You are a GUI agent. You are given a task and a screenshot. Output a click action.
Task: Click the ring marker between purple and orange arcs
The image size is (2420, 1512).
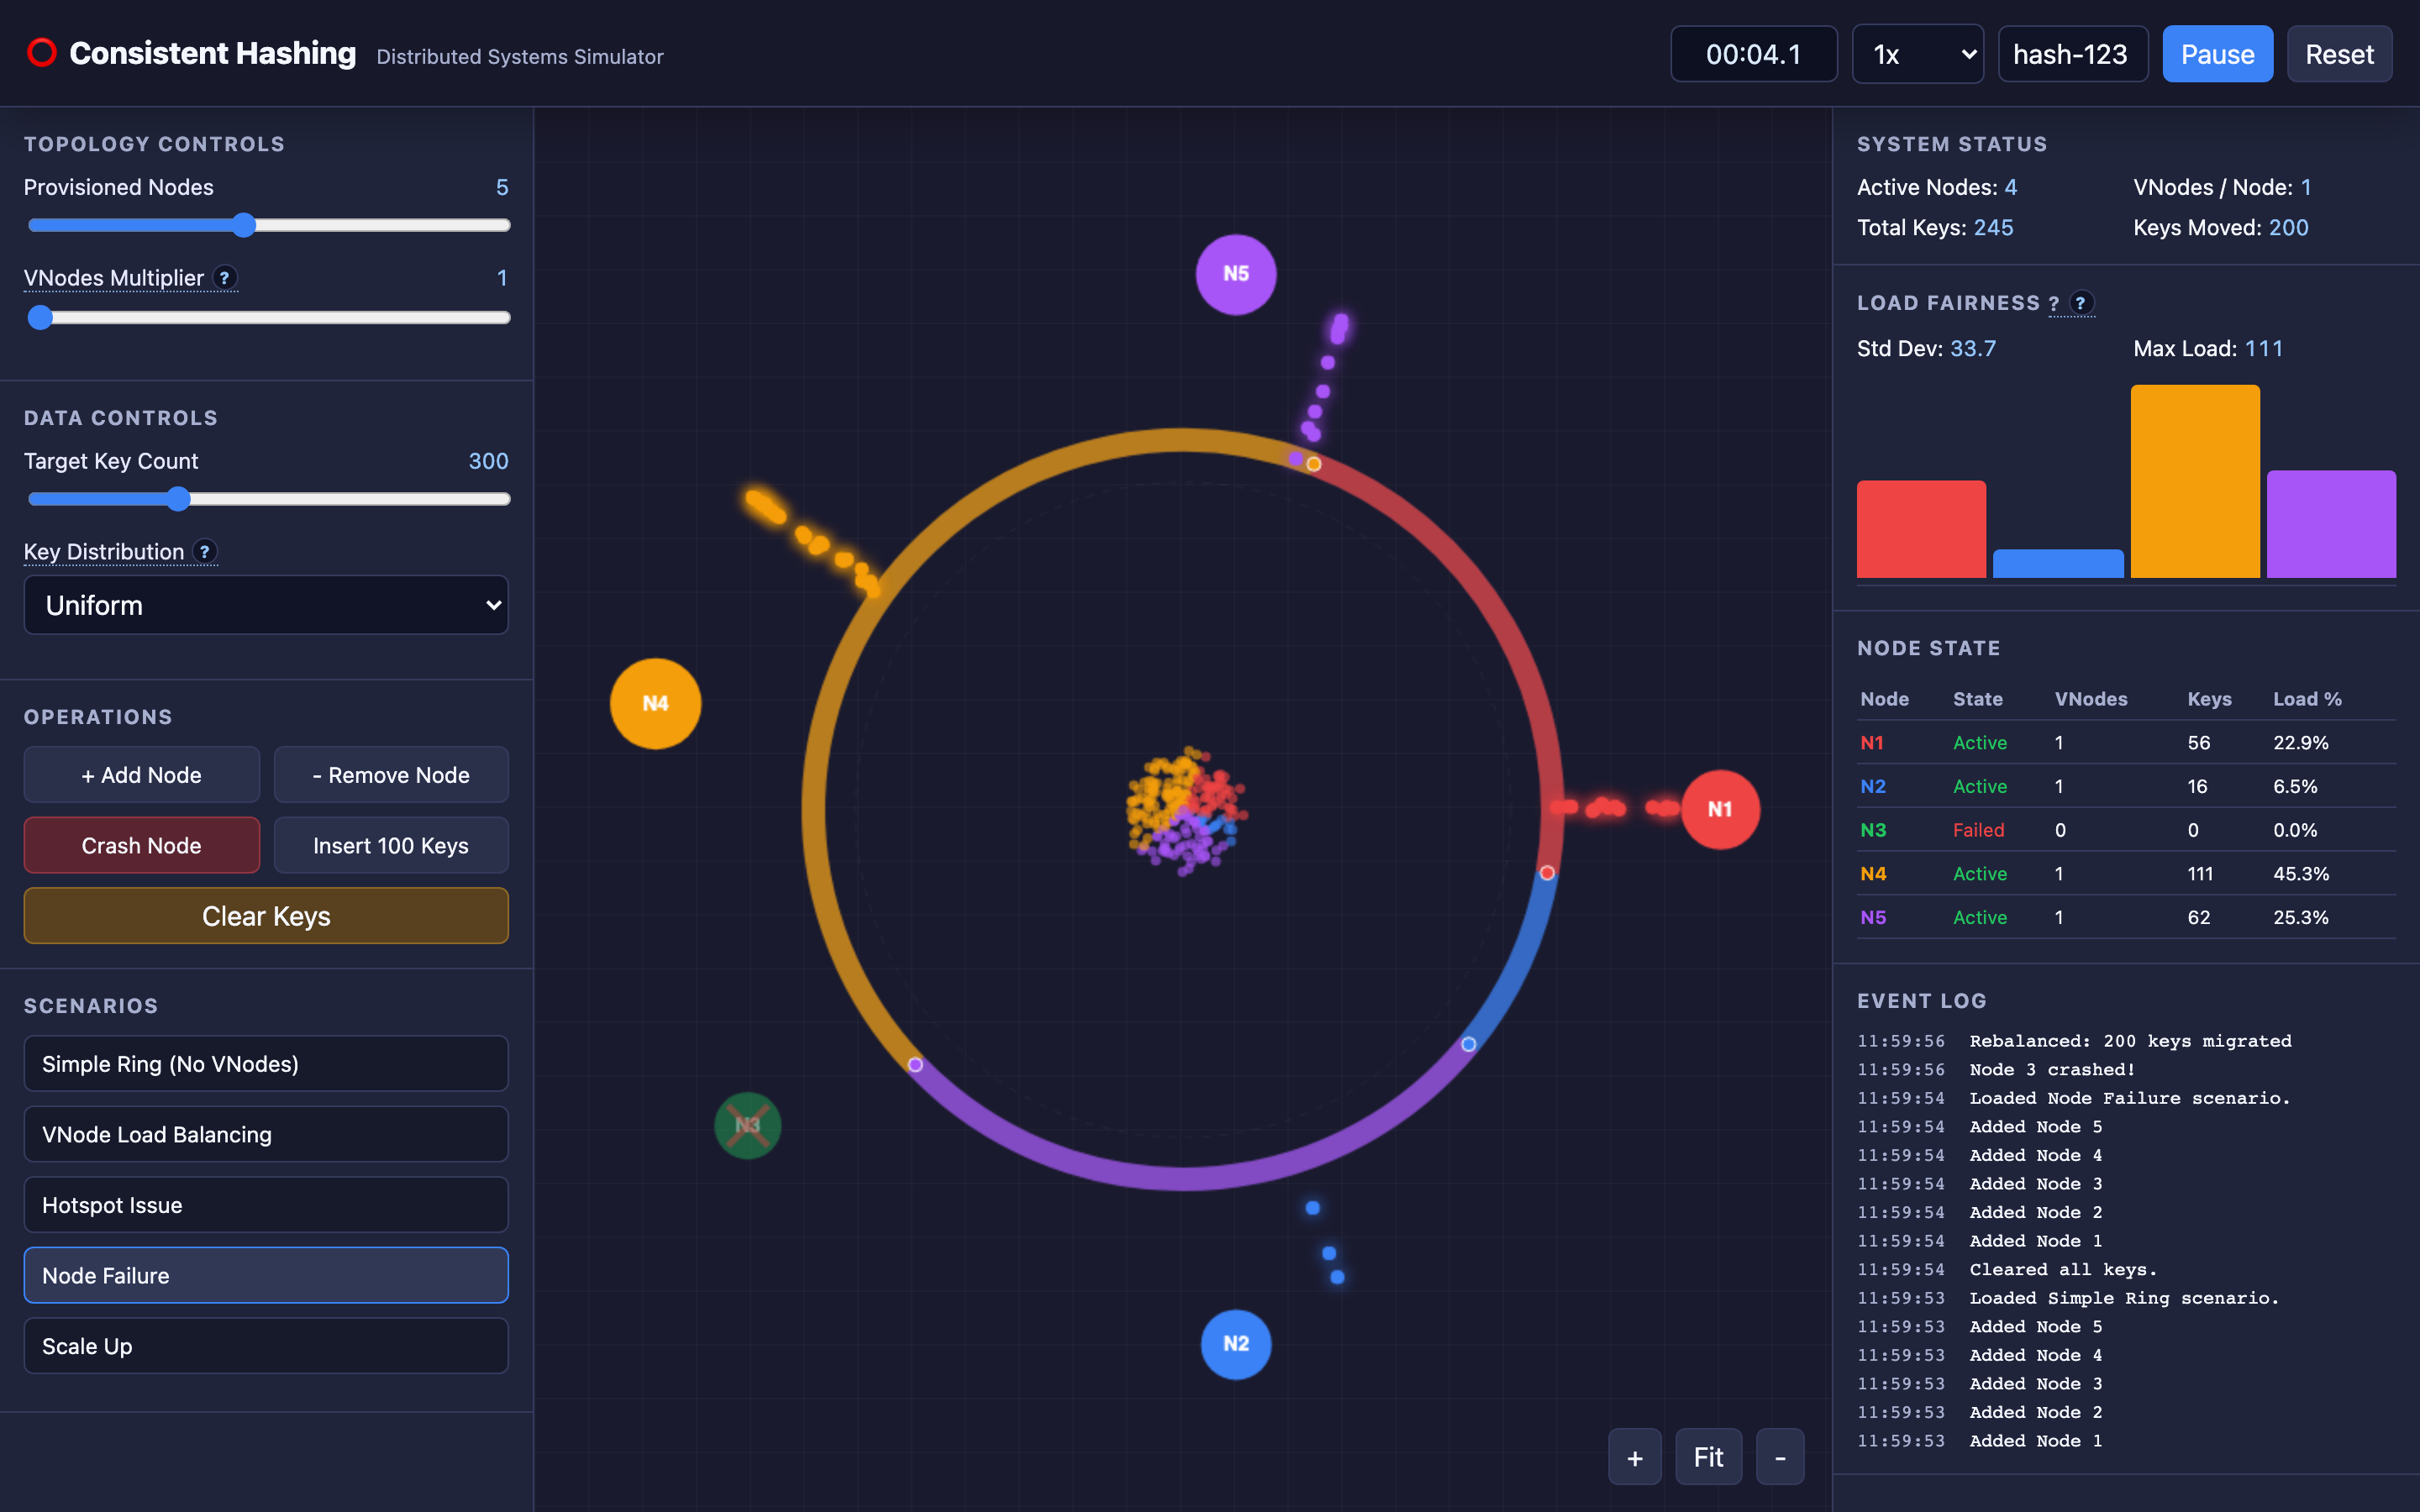(915, 1065)
